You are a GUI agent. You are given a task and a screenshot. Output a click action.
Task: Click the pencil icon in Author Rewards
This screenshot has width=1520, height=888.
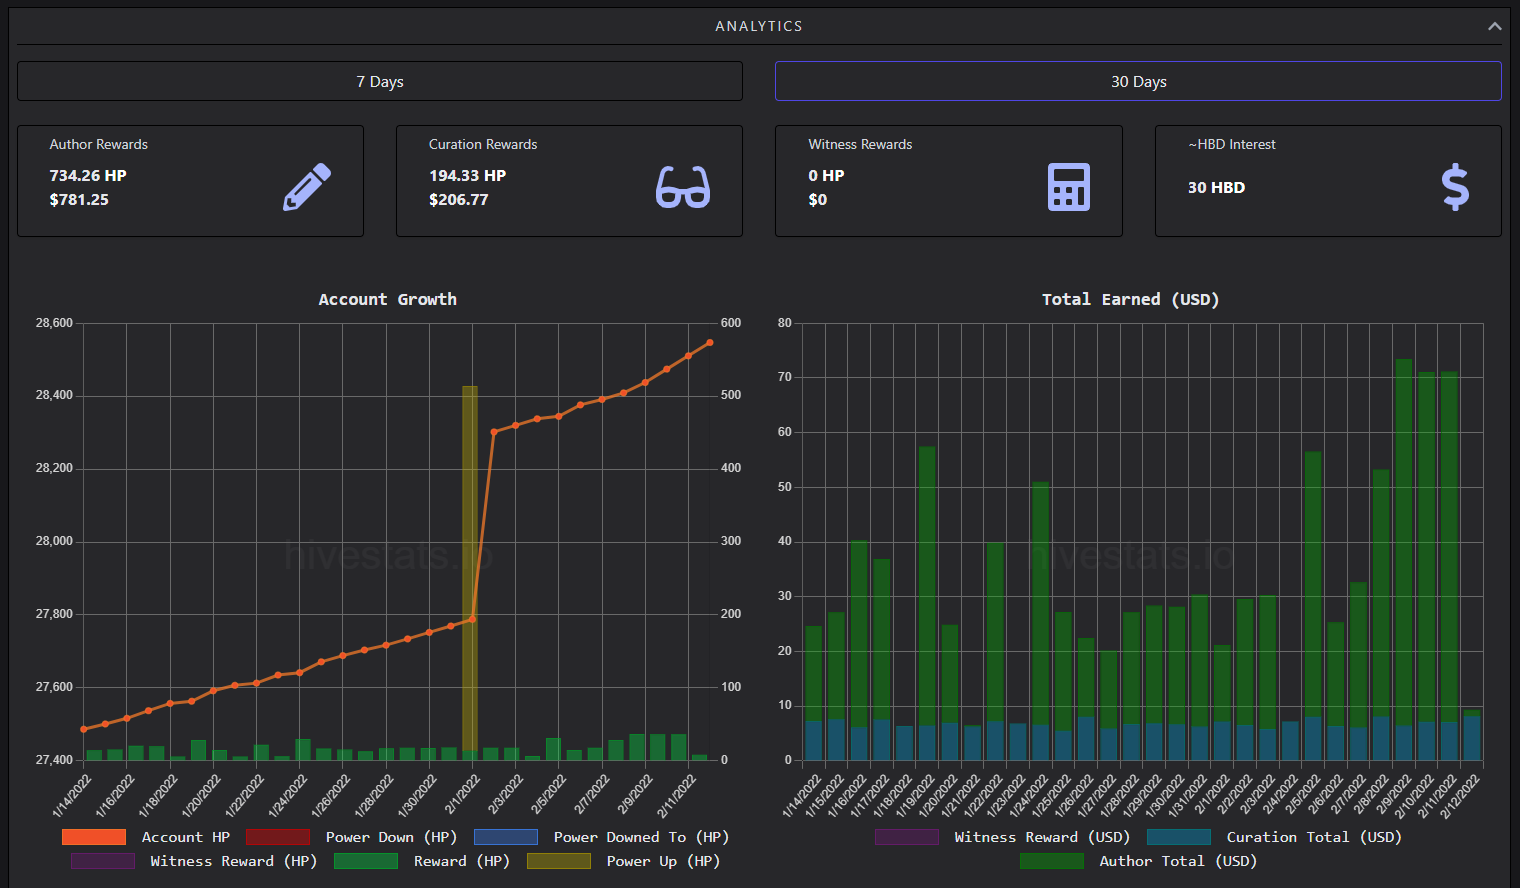306,187
